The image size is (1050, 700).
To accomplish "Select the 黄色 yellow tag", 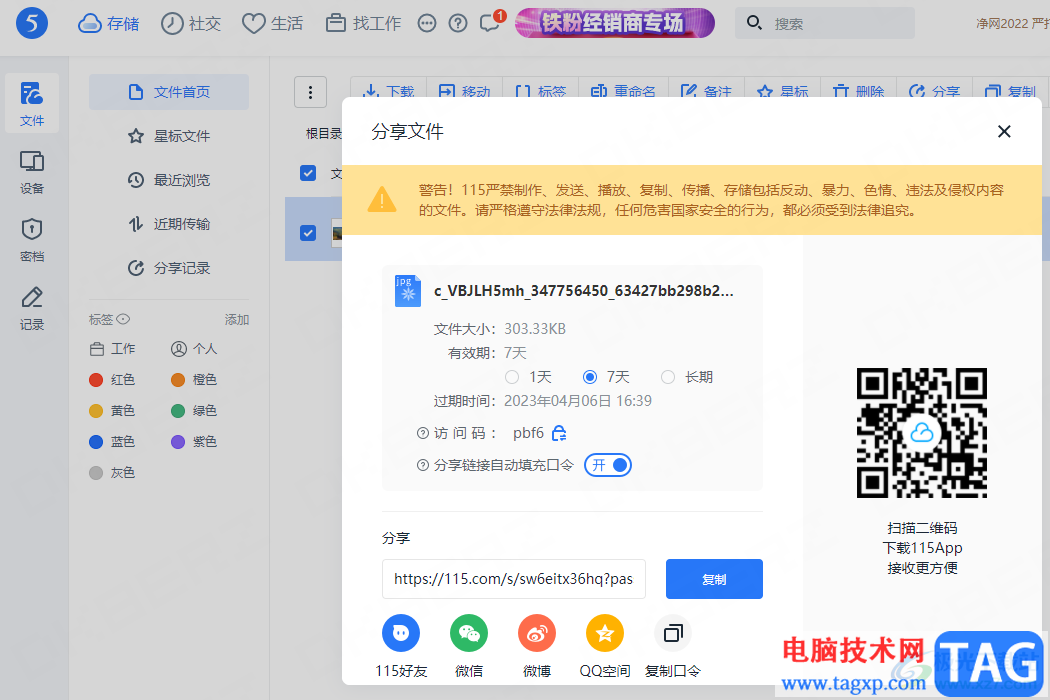I will click(x=112, y=411).
